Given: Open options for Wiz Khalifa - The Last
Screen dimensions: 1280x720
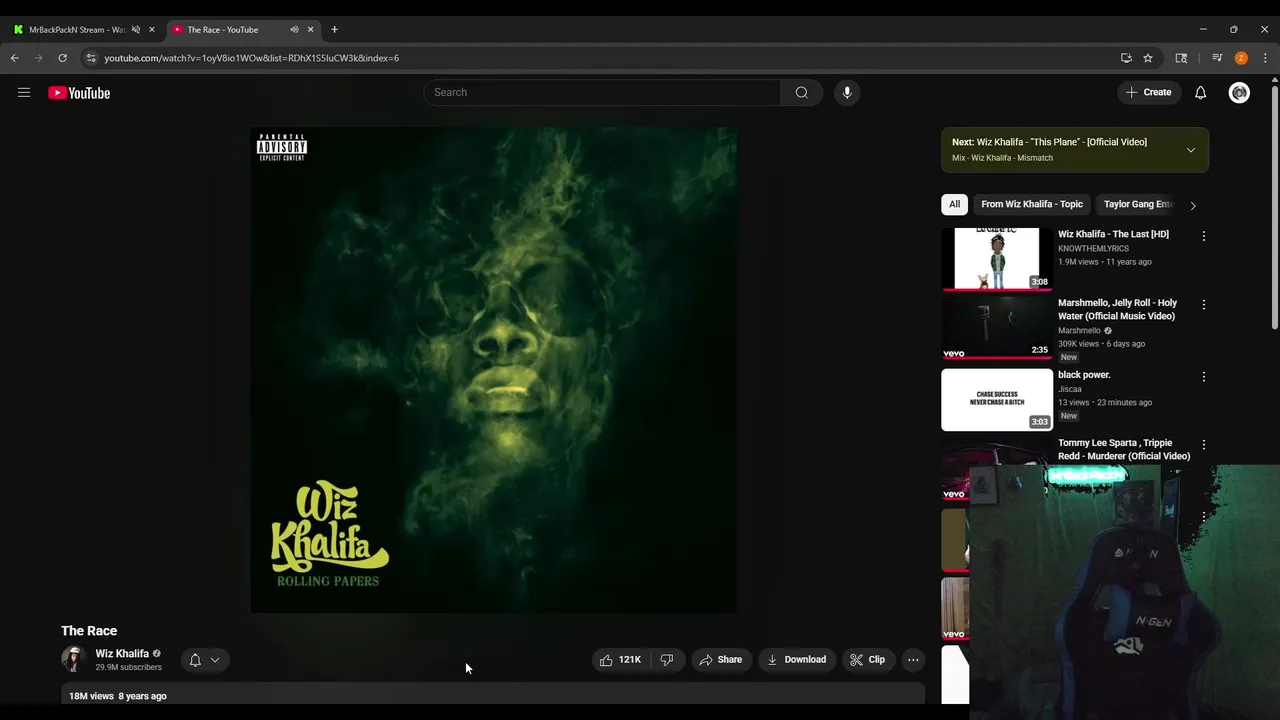Looking at the screenshot, I should [1203, 236].
